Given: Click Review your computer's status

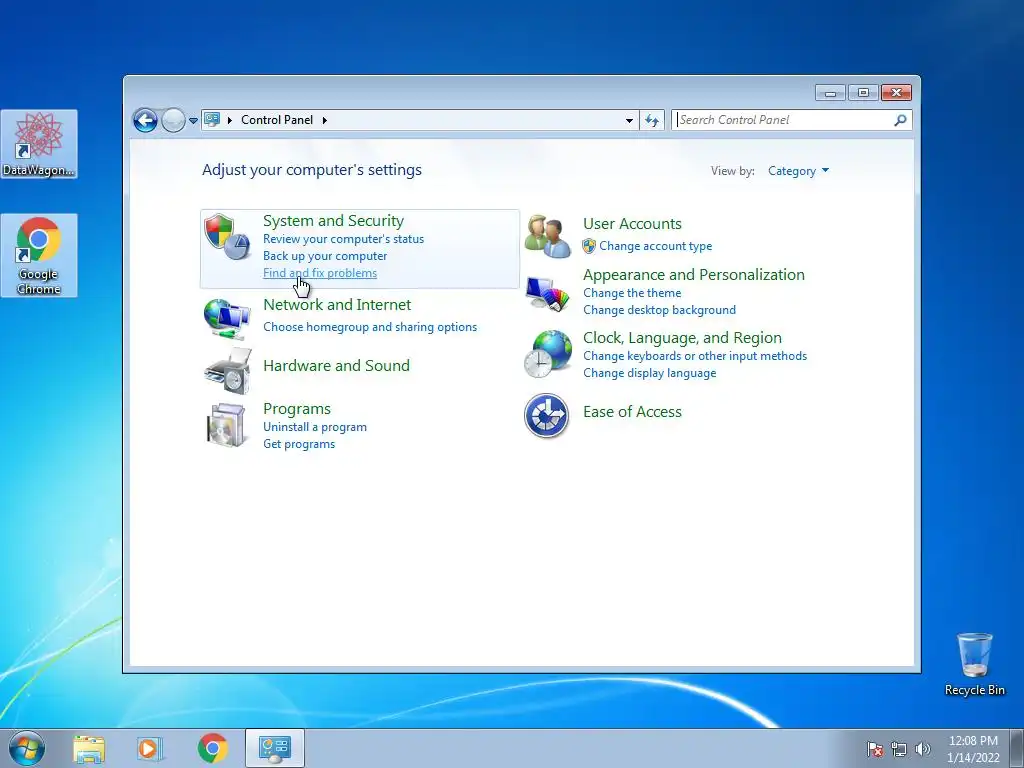Looking at the screenshot, I should [344, 239].
